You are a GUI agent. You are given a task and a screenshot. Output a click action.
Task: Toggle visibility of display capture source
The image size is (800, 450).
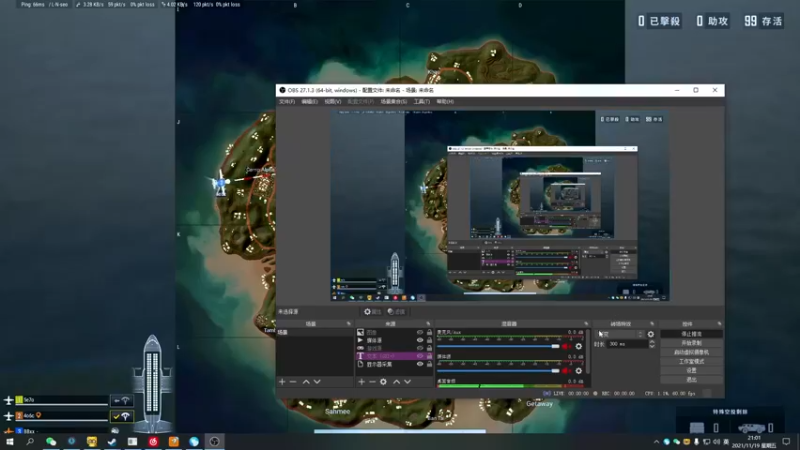[420, 364]
